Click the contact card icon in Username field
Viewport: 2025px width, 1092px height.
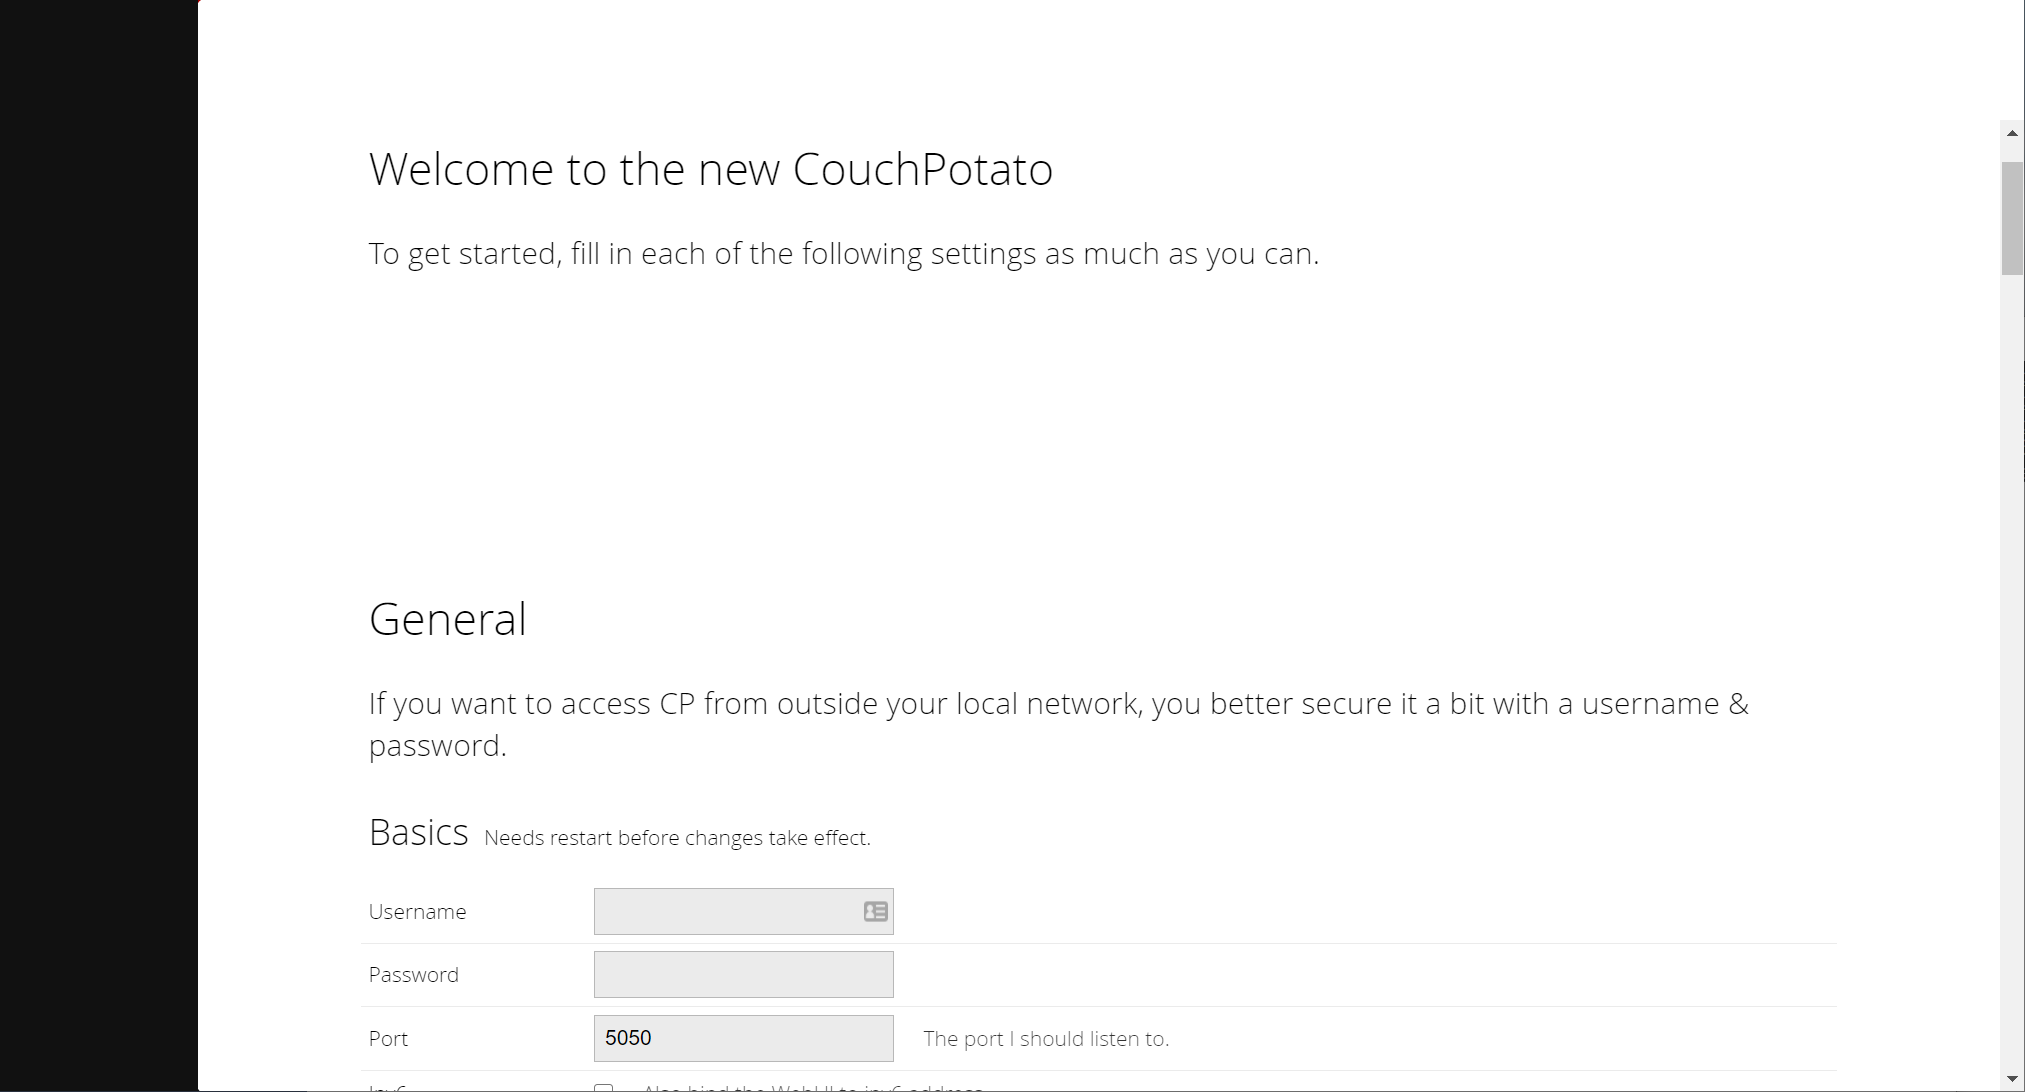(x=875, y=911)
